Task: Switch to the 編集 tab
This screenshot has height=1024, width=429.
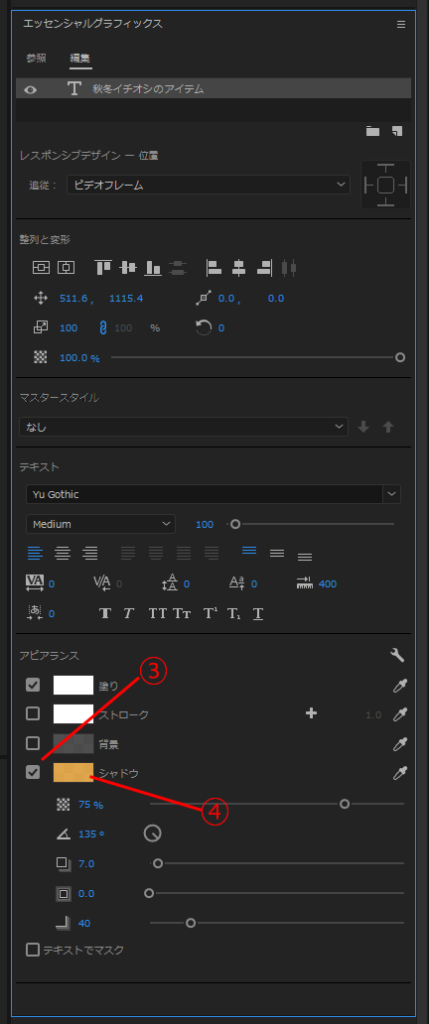Action: (81, 58)
